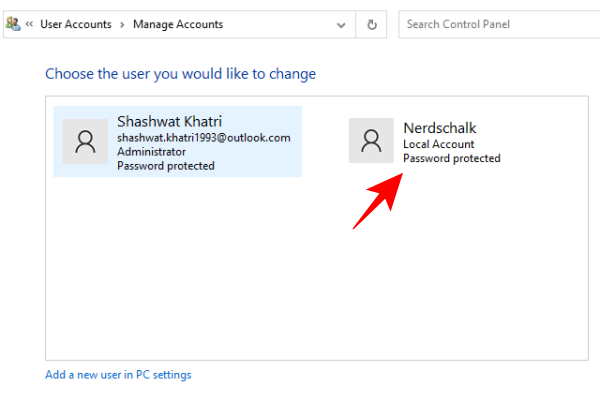Select the Shashwat Khatri account name

(169, 122)
